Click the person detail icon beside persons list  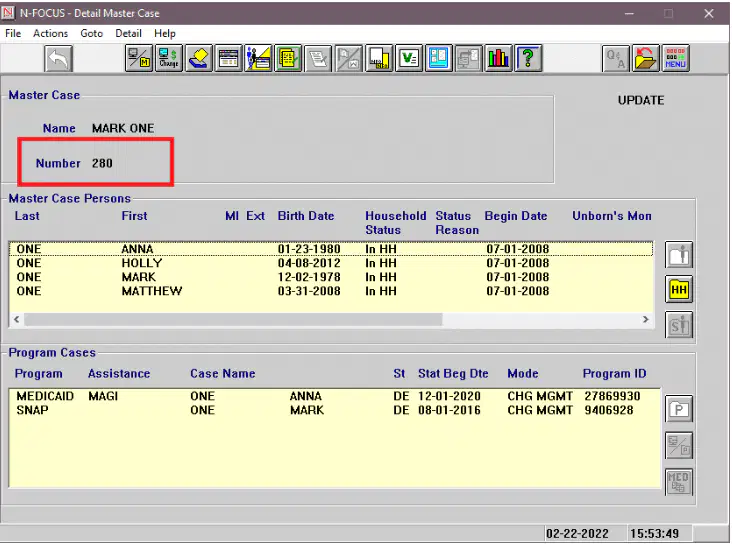[x=679, y=255]
